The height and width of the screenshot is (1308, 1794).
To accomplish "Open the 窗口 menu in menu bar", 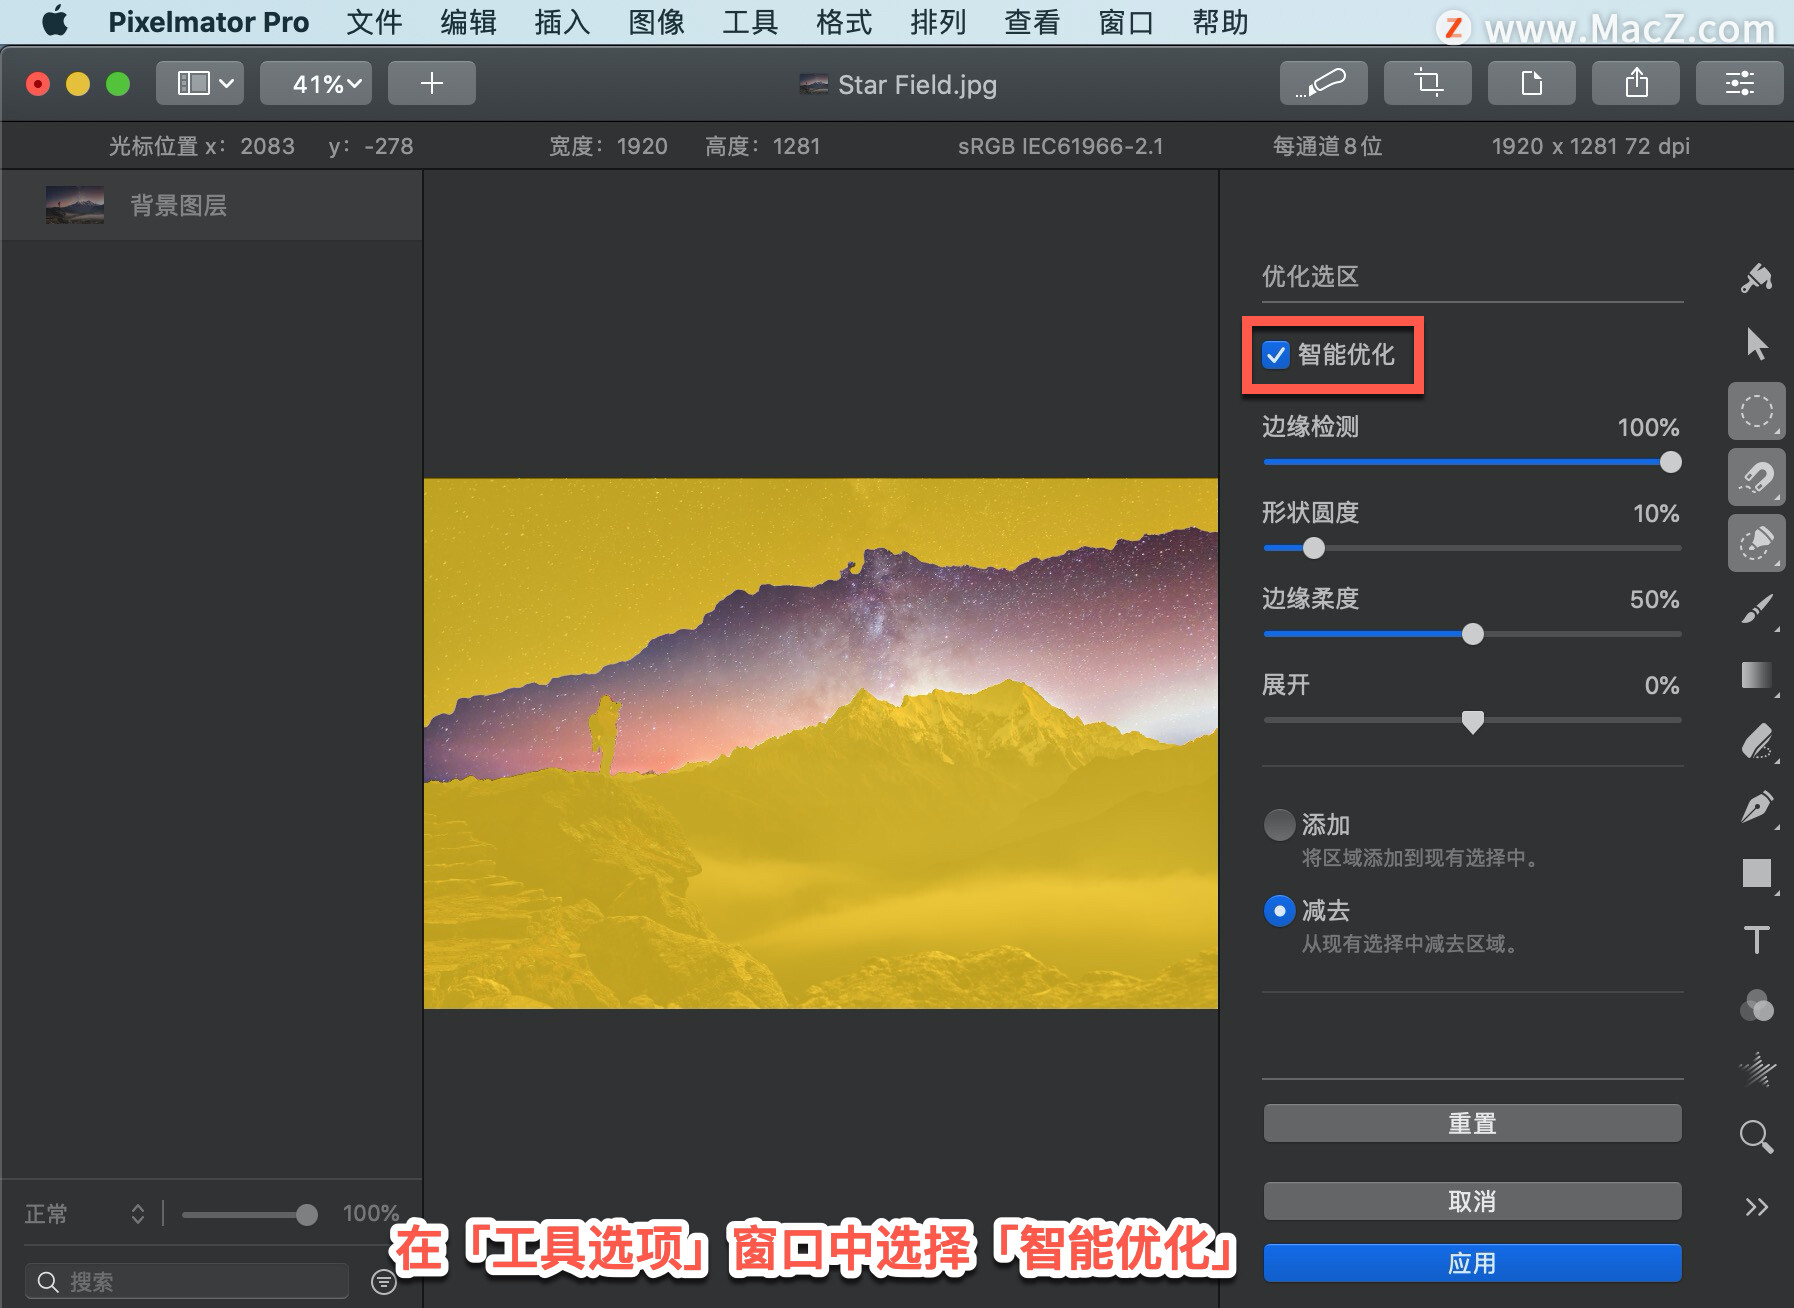I will point(1124,22).
